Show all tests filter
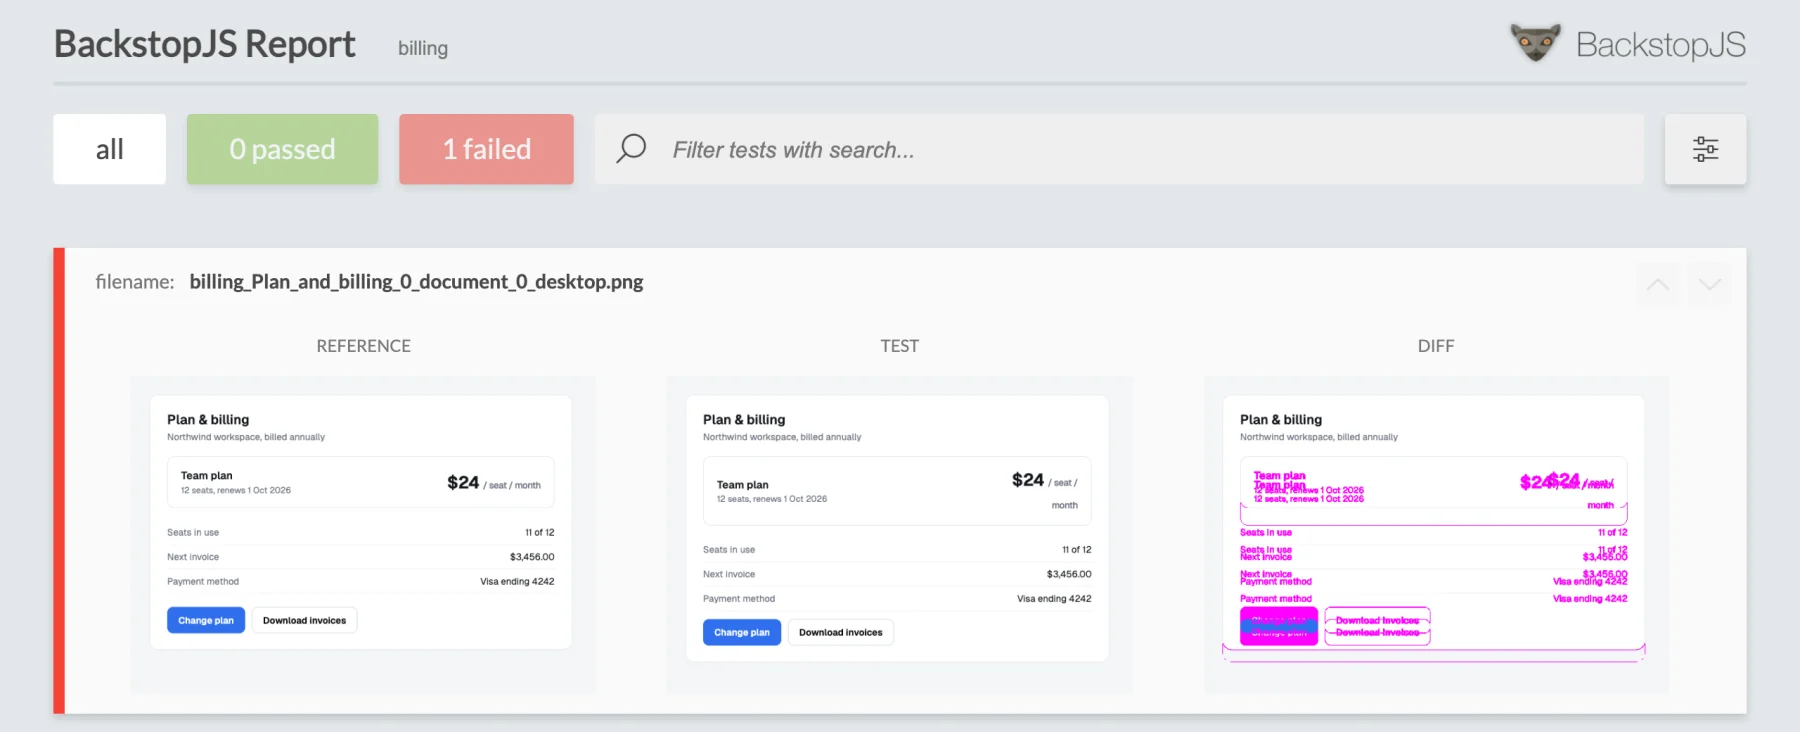This screenshot has height=732, width=1800. (110, 149)
